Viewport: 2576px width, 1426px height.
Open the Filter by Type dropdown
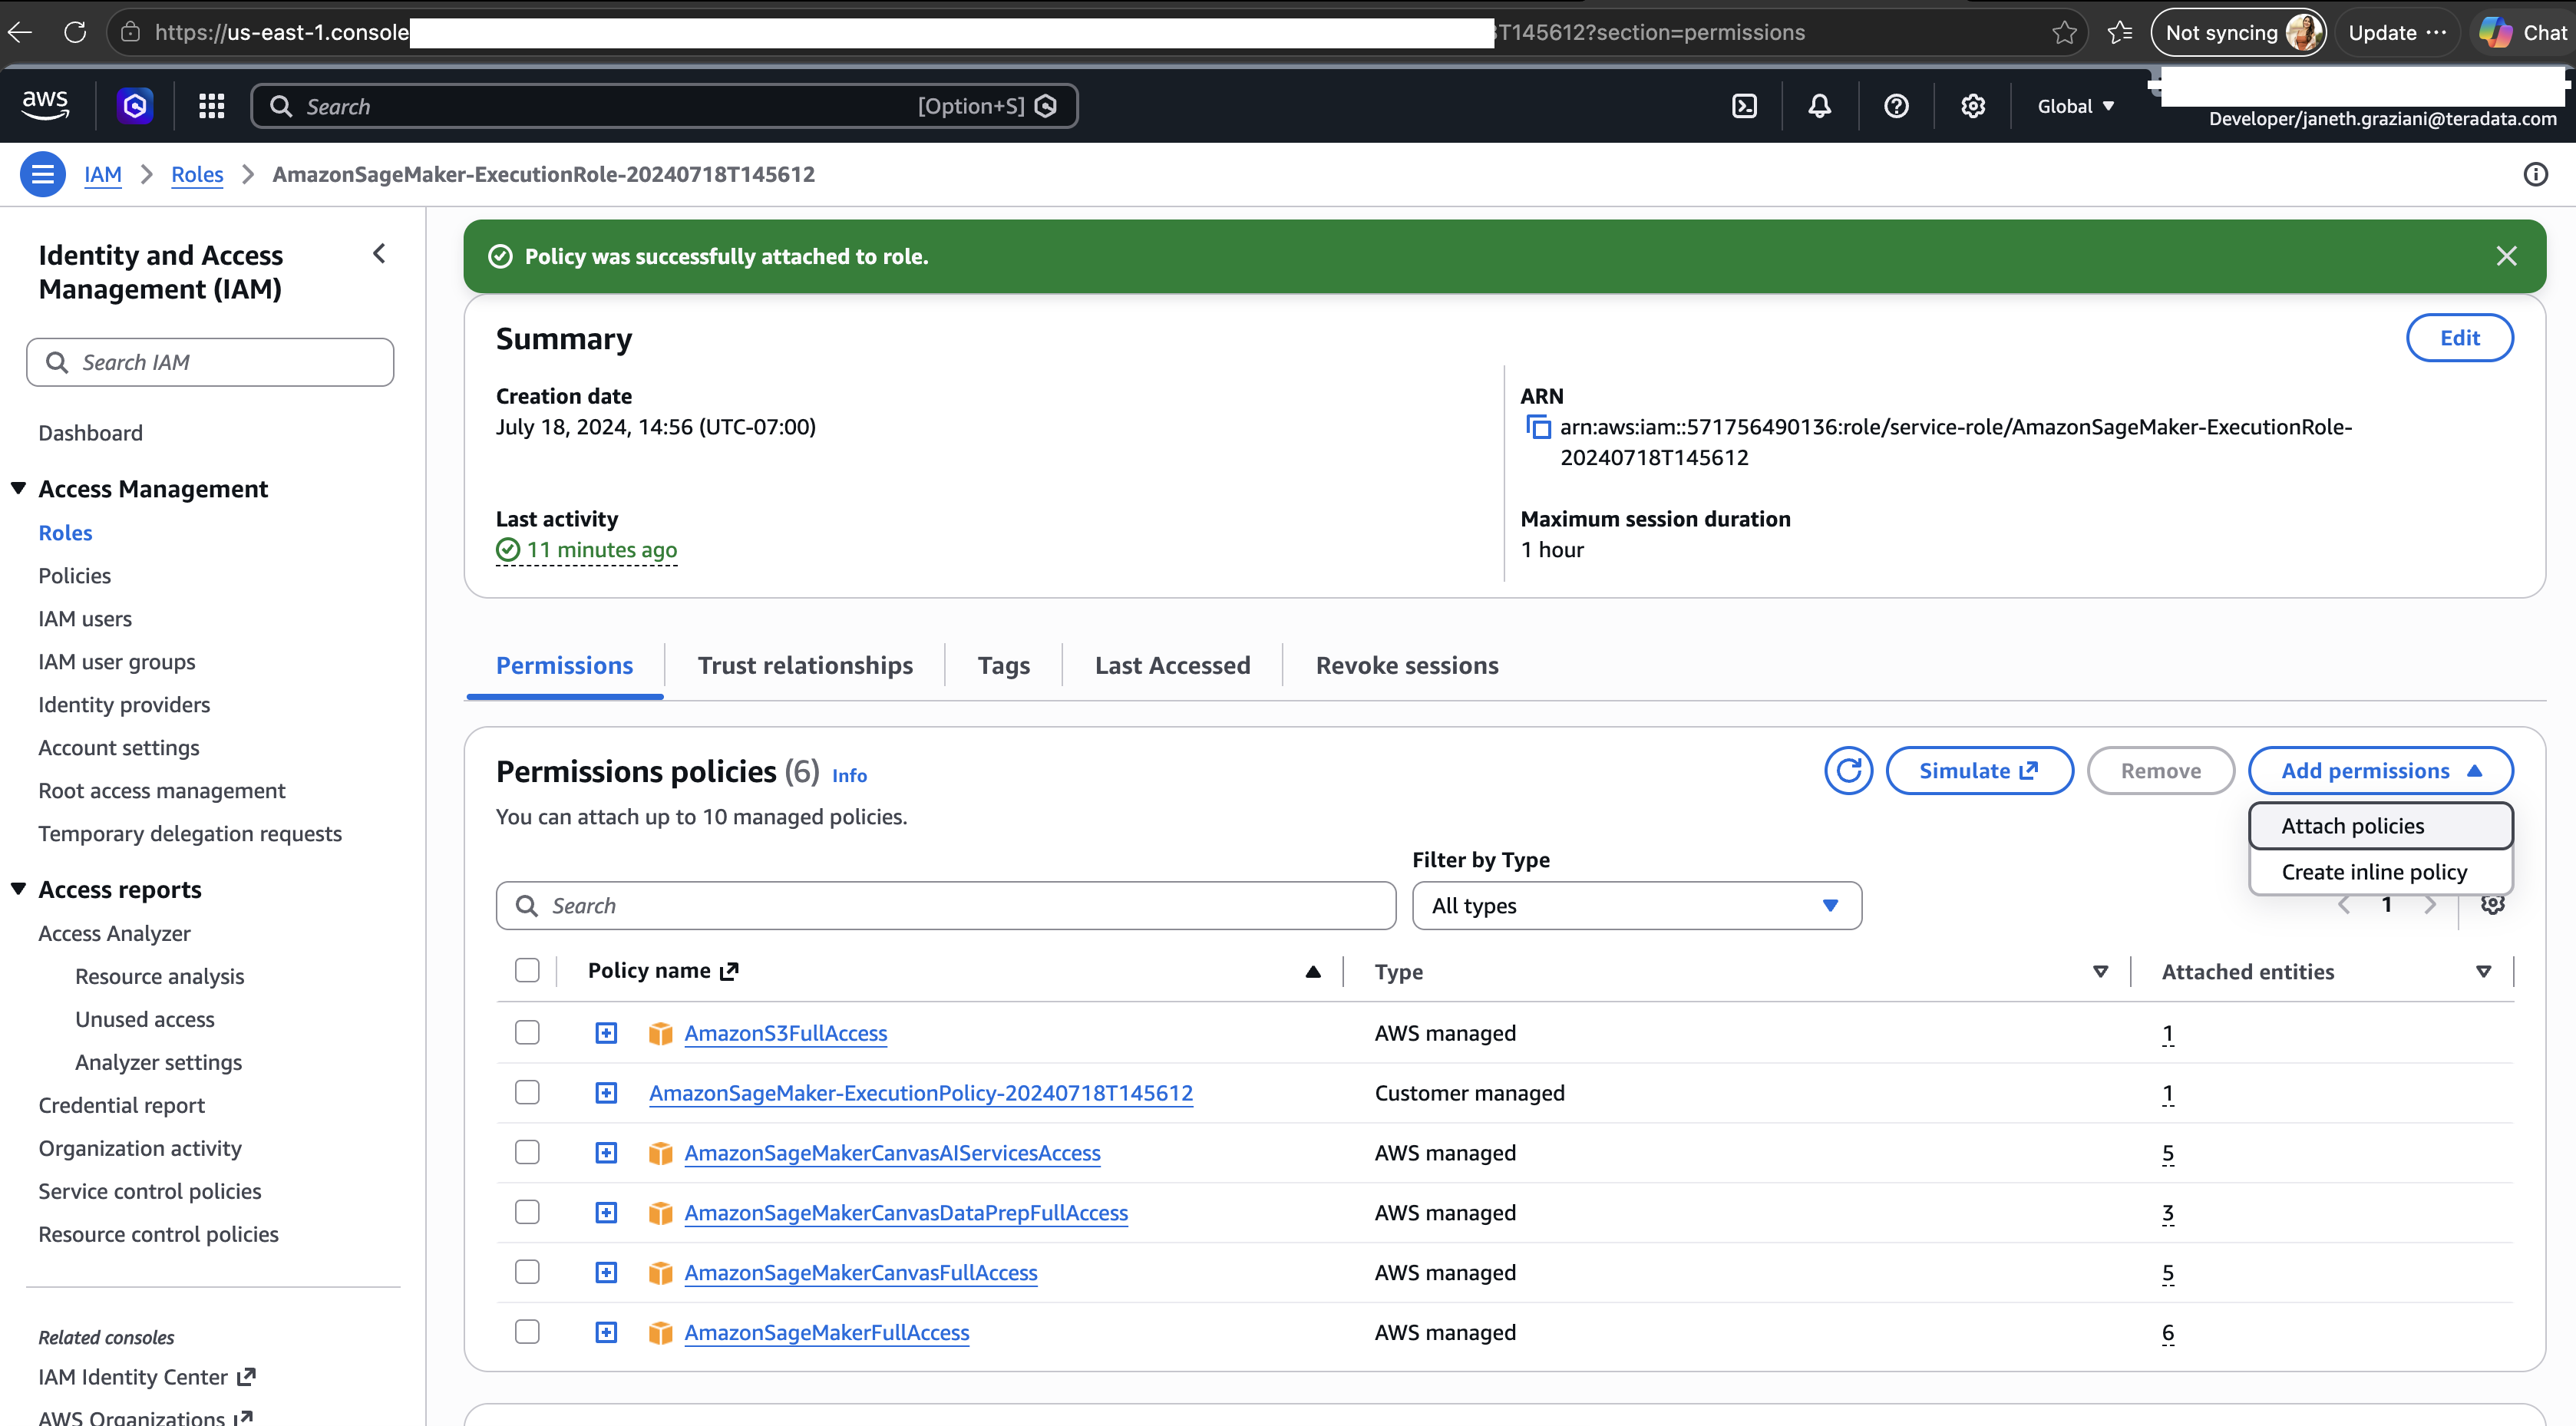coord(1636,906)
